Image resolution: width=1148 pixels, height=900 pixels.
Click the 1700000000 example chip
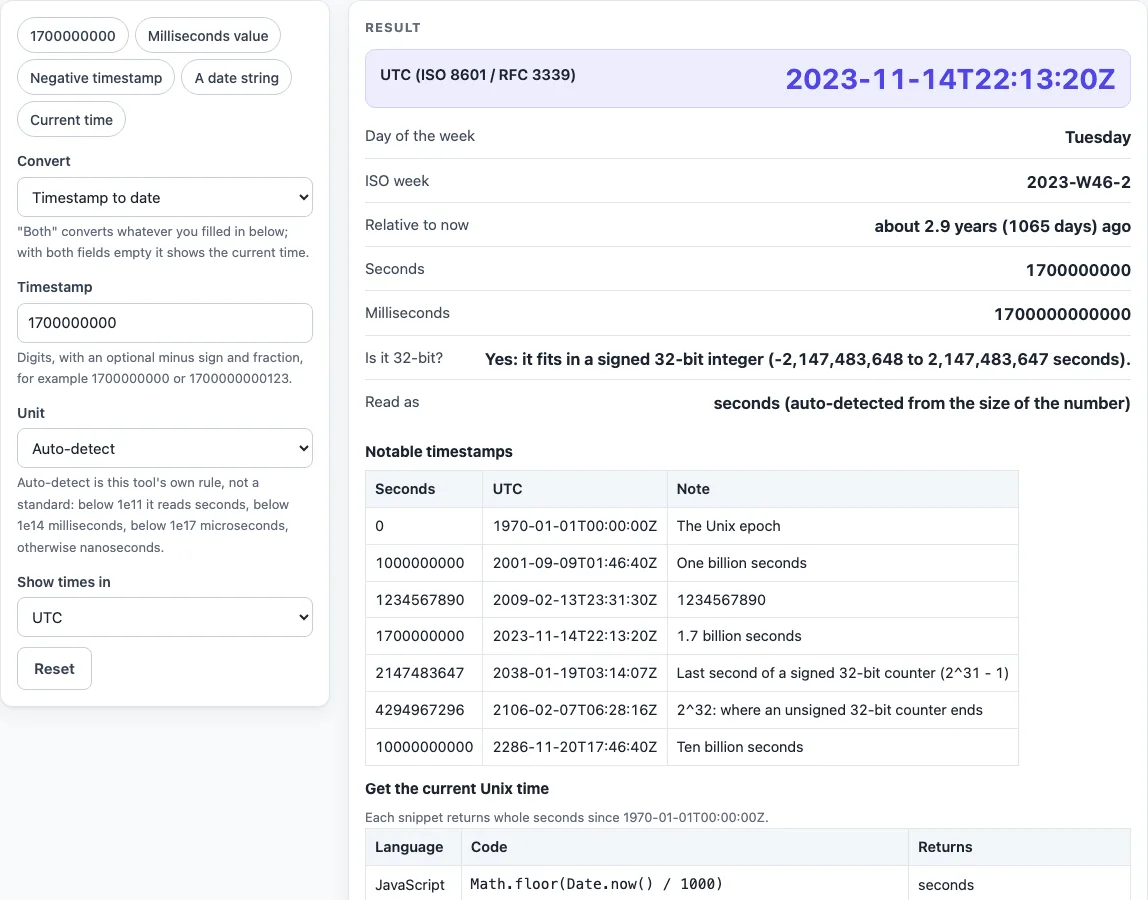pos(72,36)
